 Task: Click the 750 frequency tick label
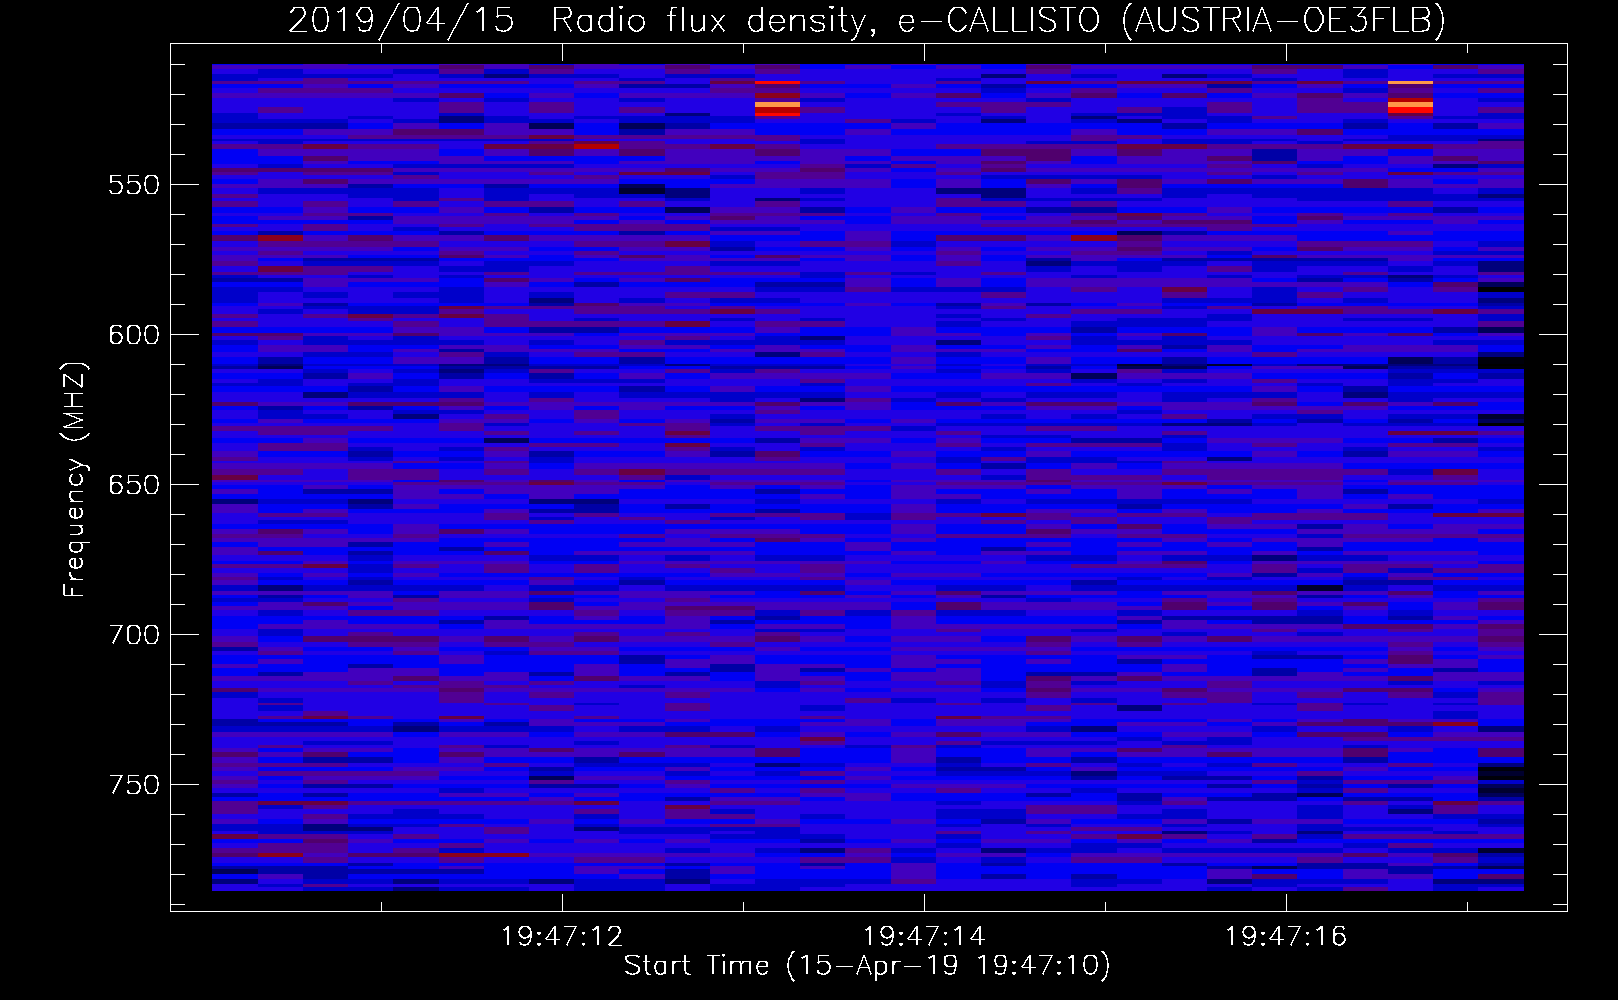[134, 785]
